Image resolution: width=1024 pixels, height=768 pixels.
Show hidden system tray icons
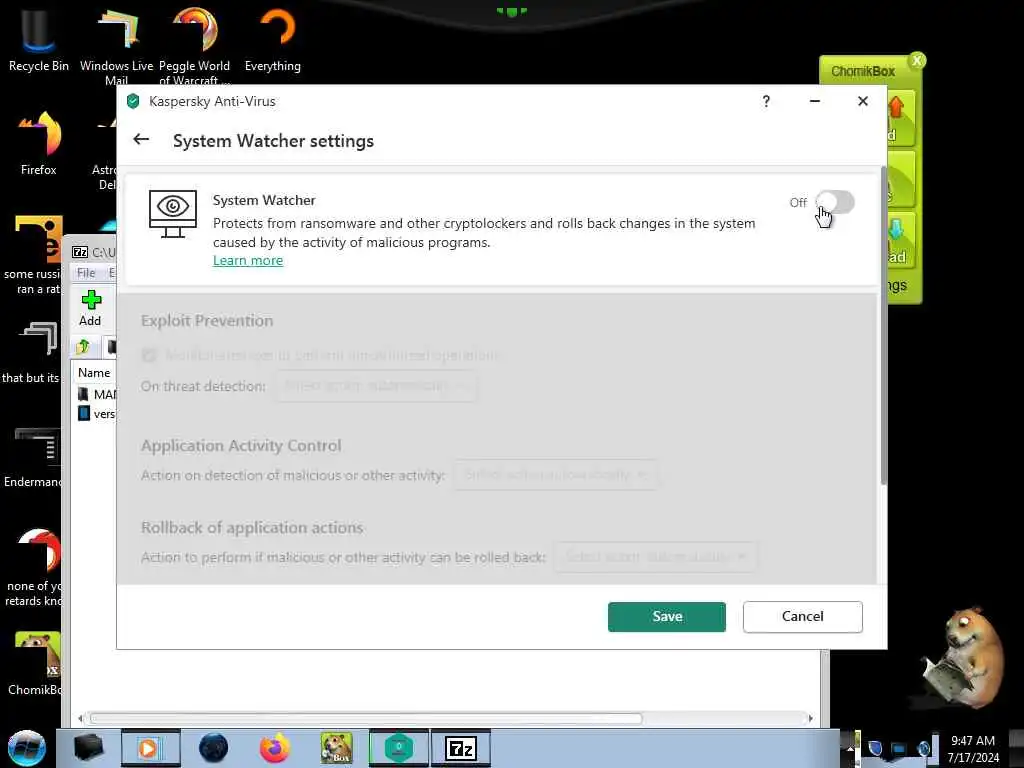point(850,748)
